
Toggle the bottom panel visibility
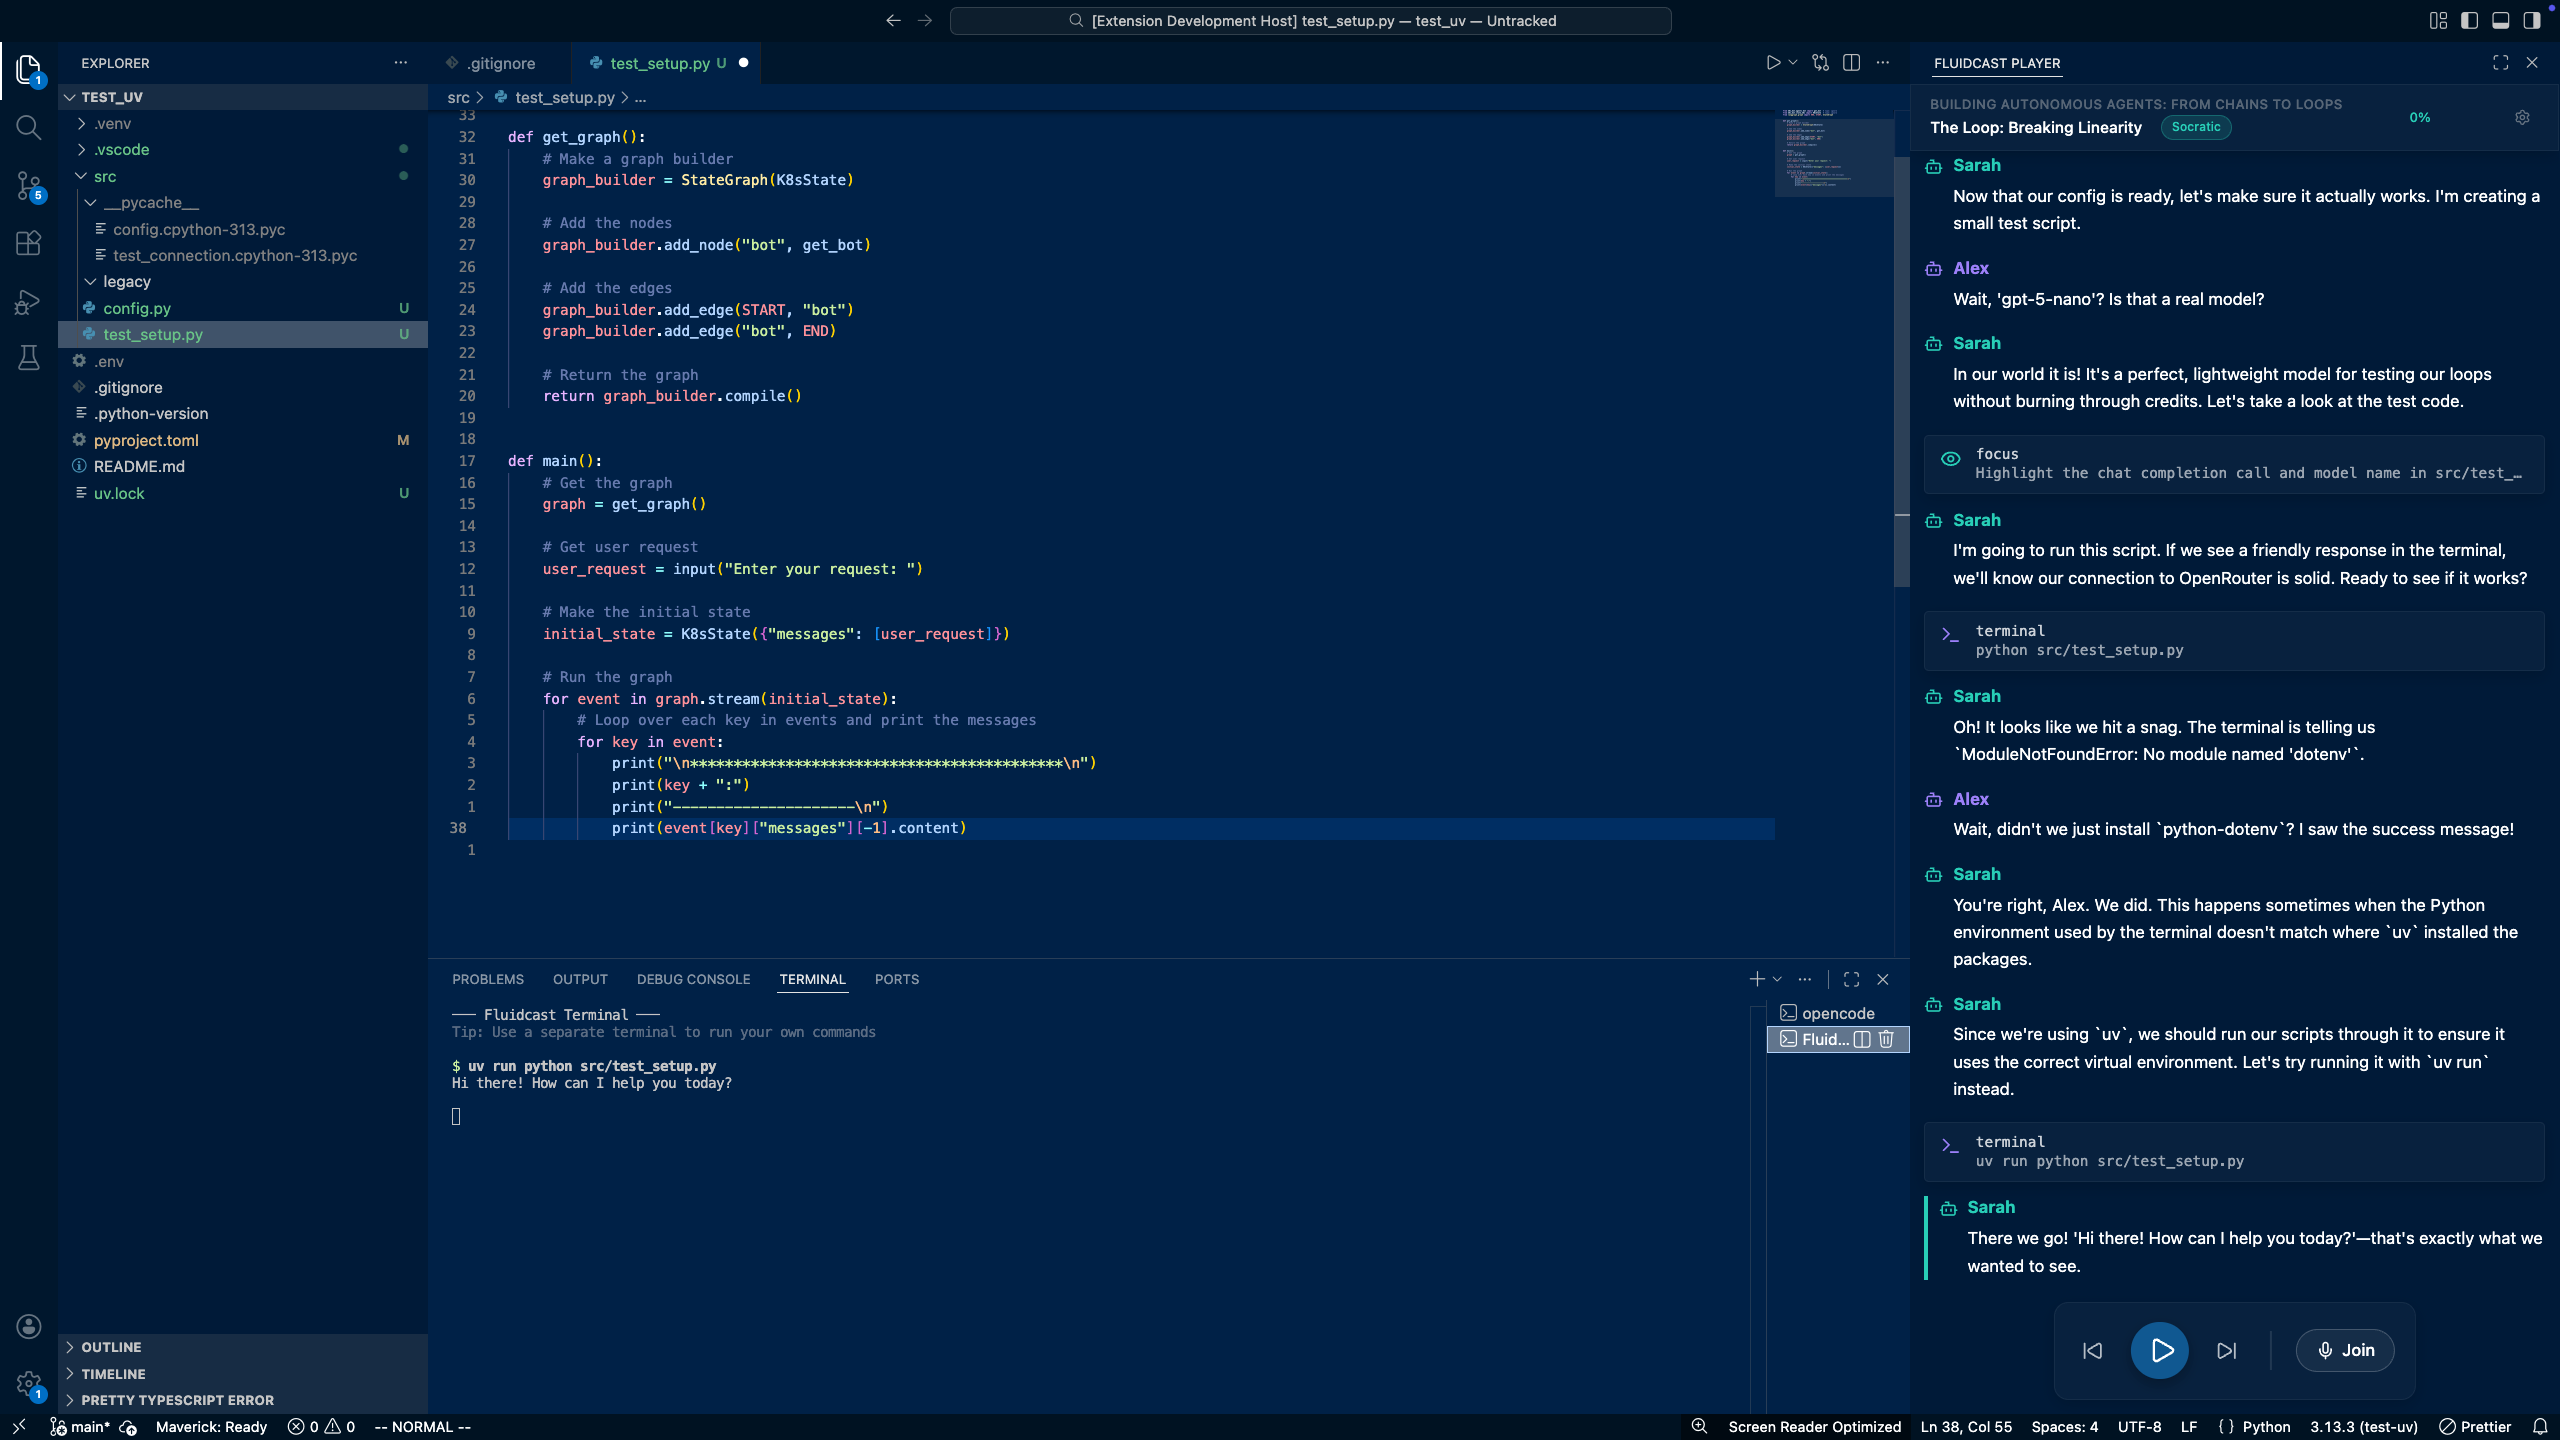[x=2500, y=20]
